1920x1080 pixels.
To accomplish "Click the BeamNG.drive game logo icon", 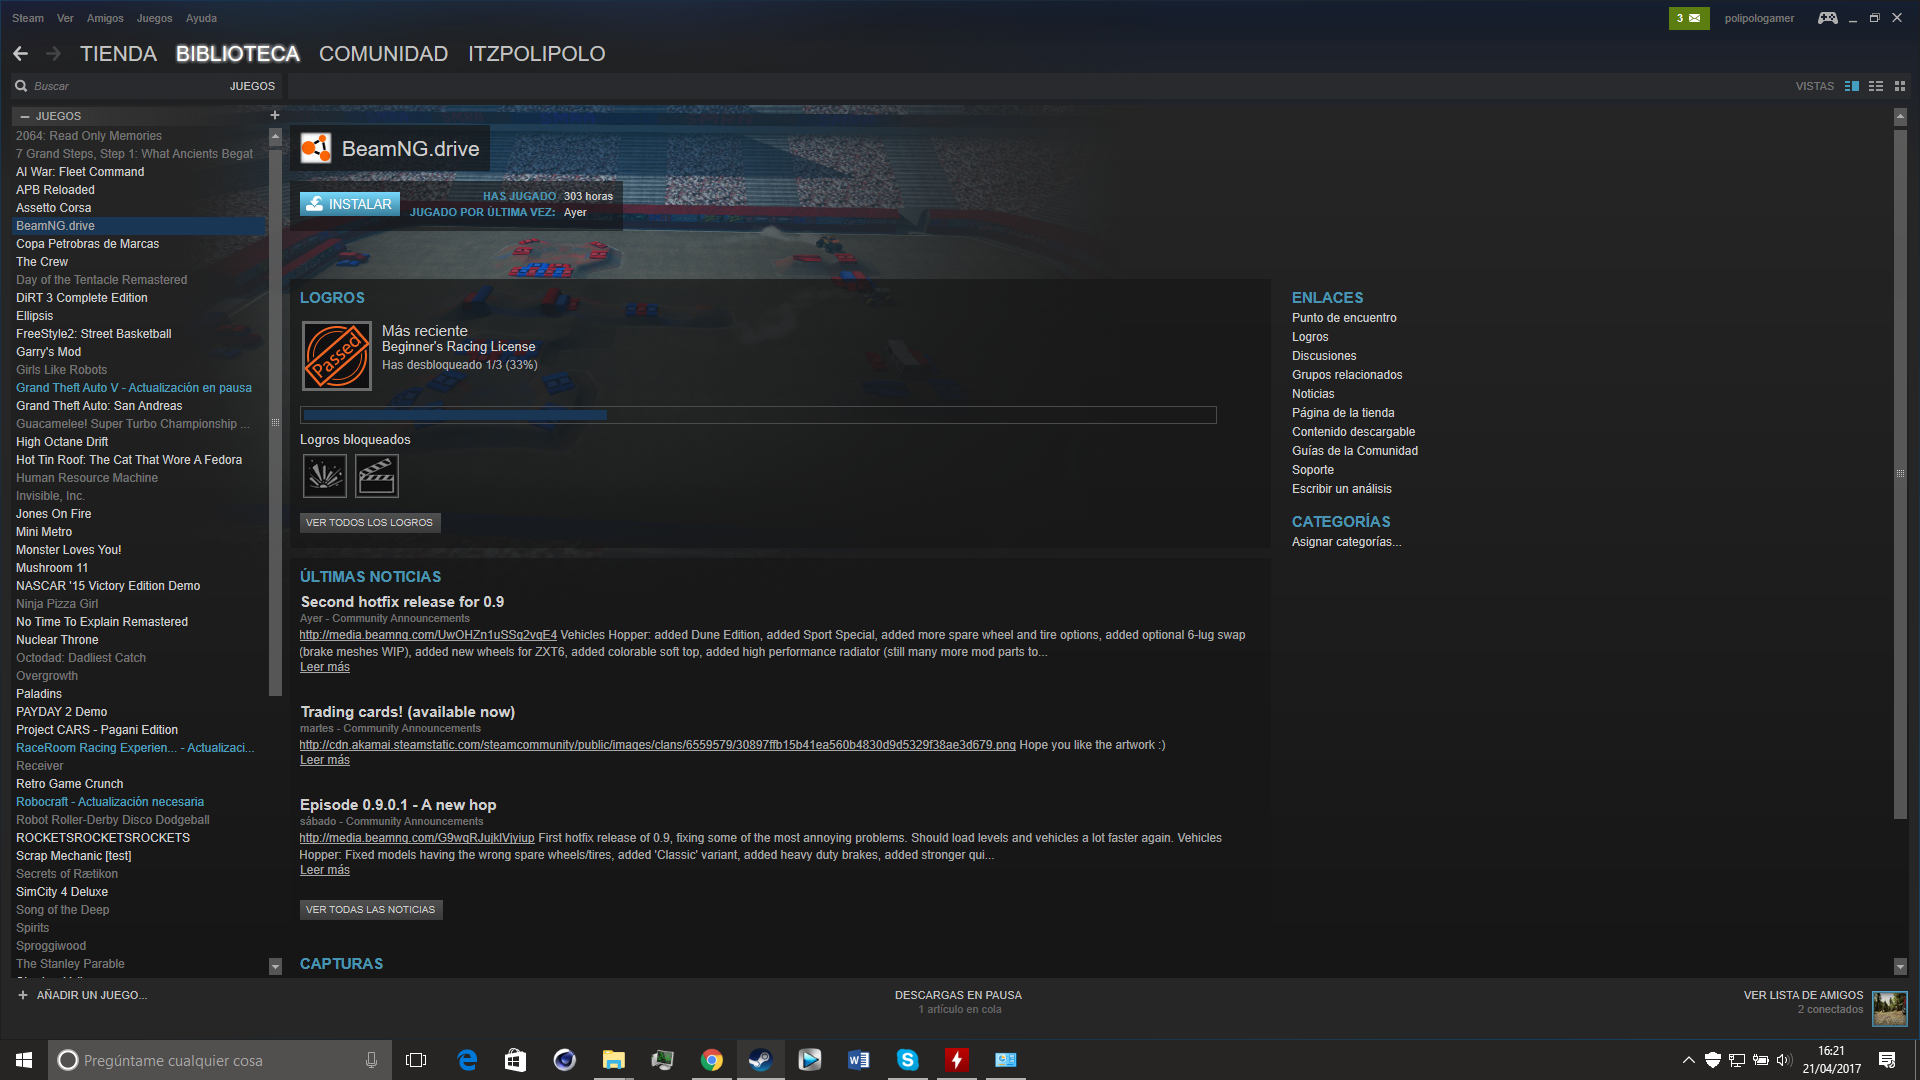I will point(316,149).
